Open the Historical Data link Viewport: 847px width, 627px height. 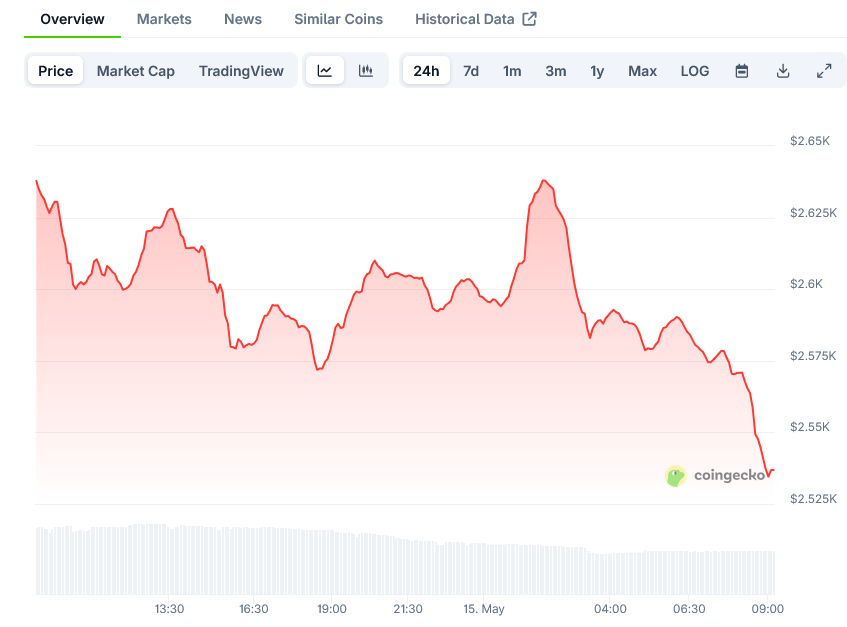coord(466,18)
